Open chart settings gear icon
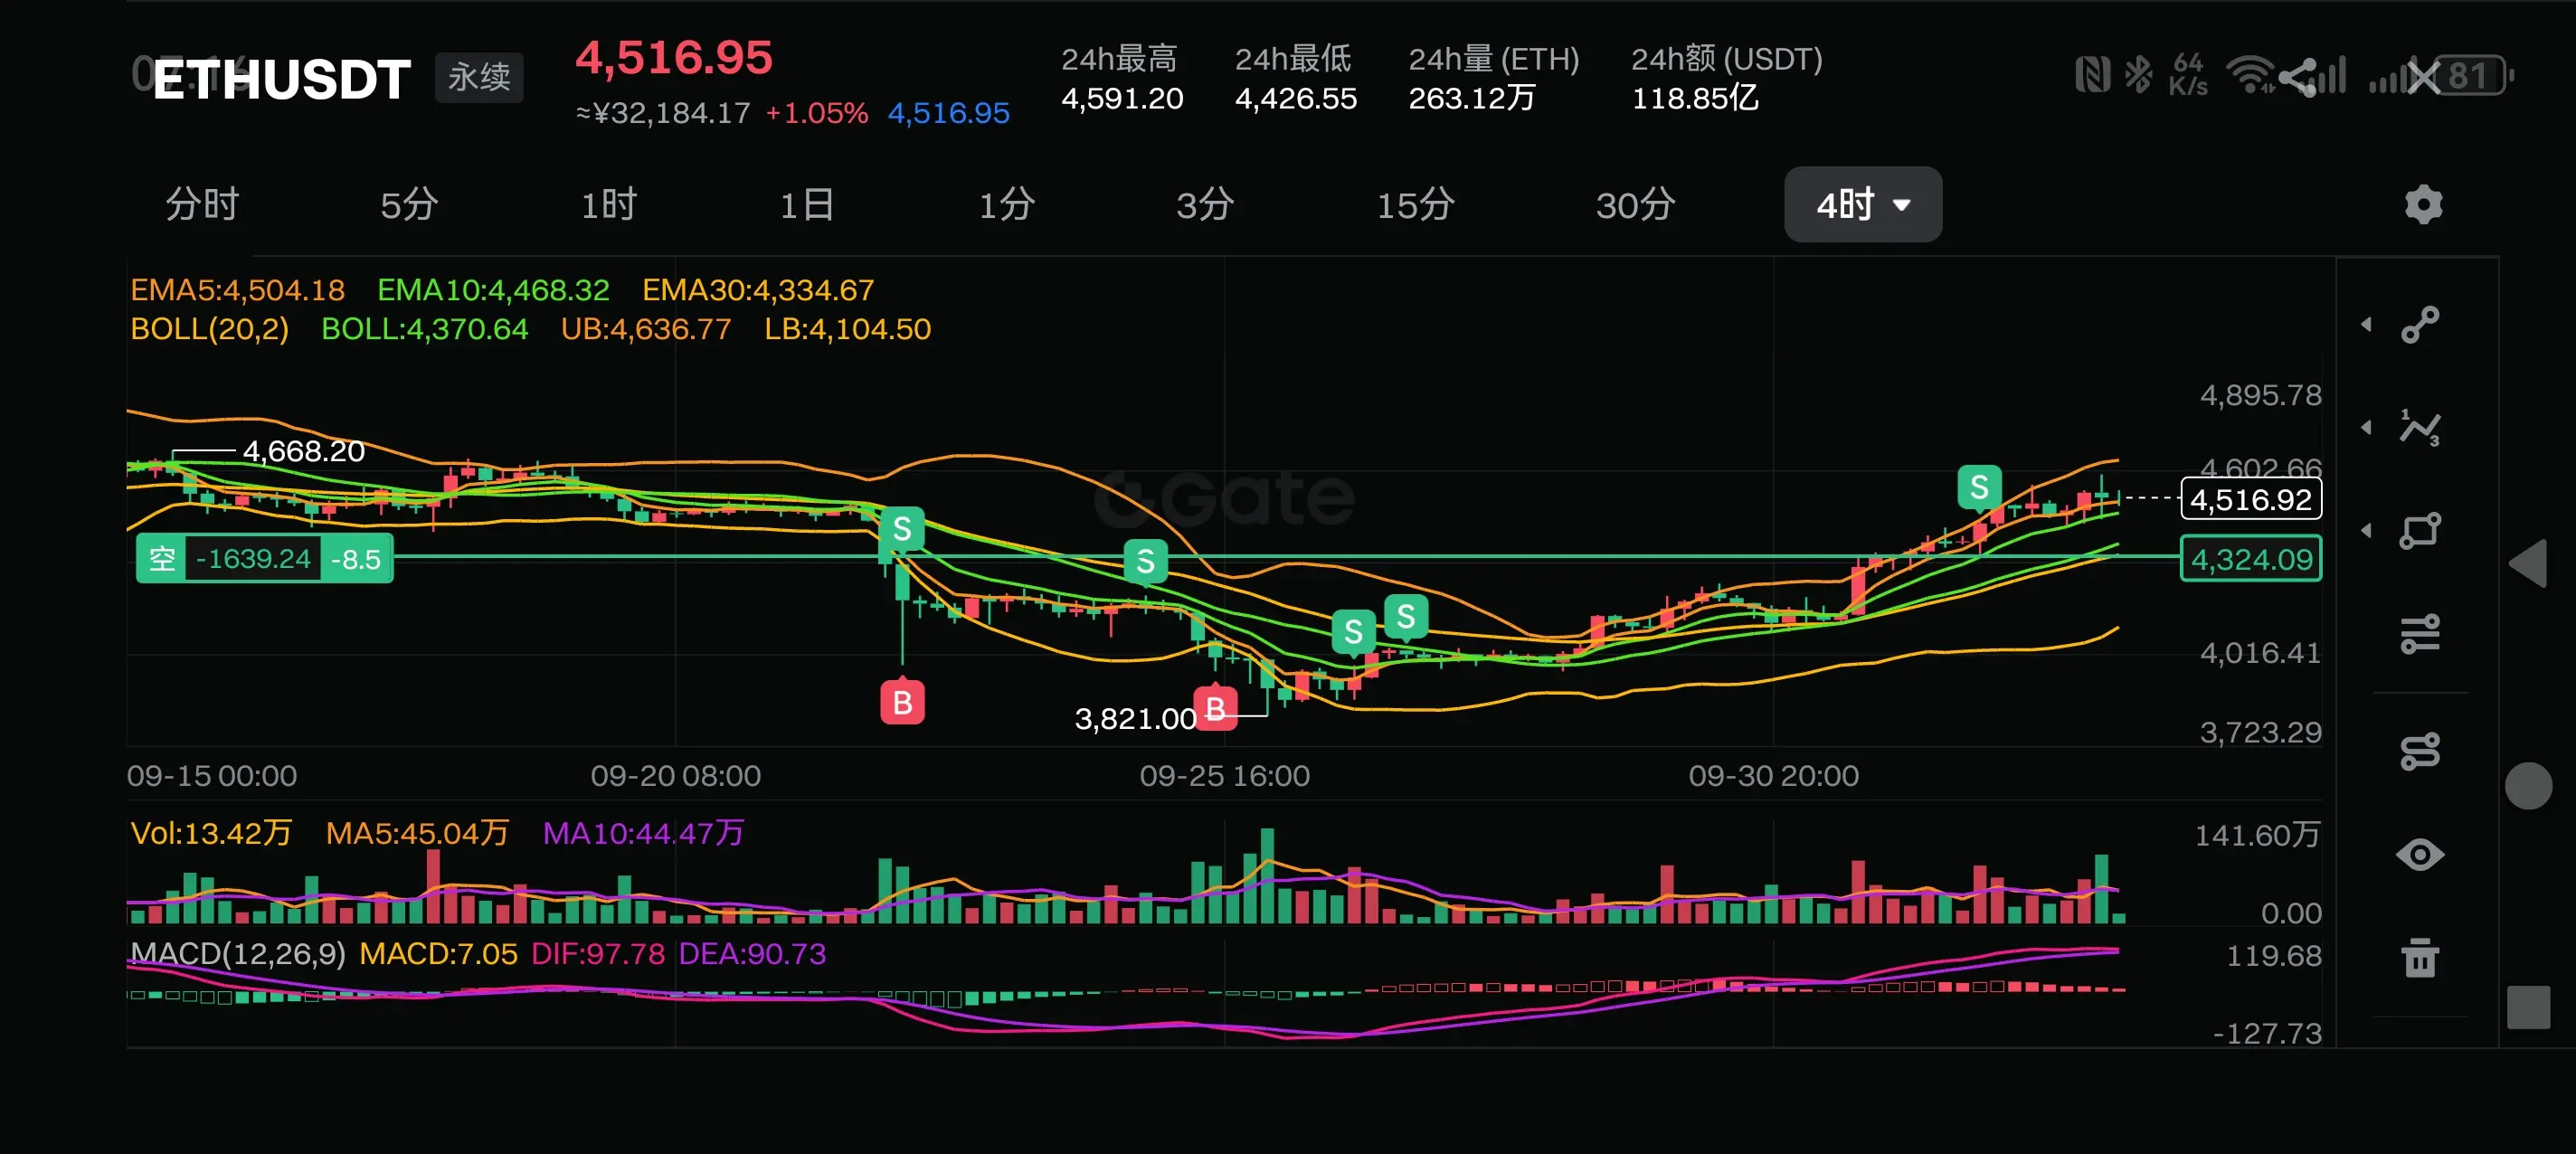This screenshot has width=2576, height=1154. pos(2423,205)
